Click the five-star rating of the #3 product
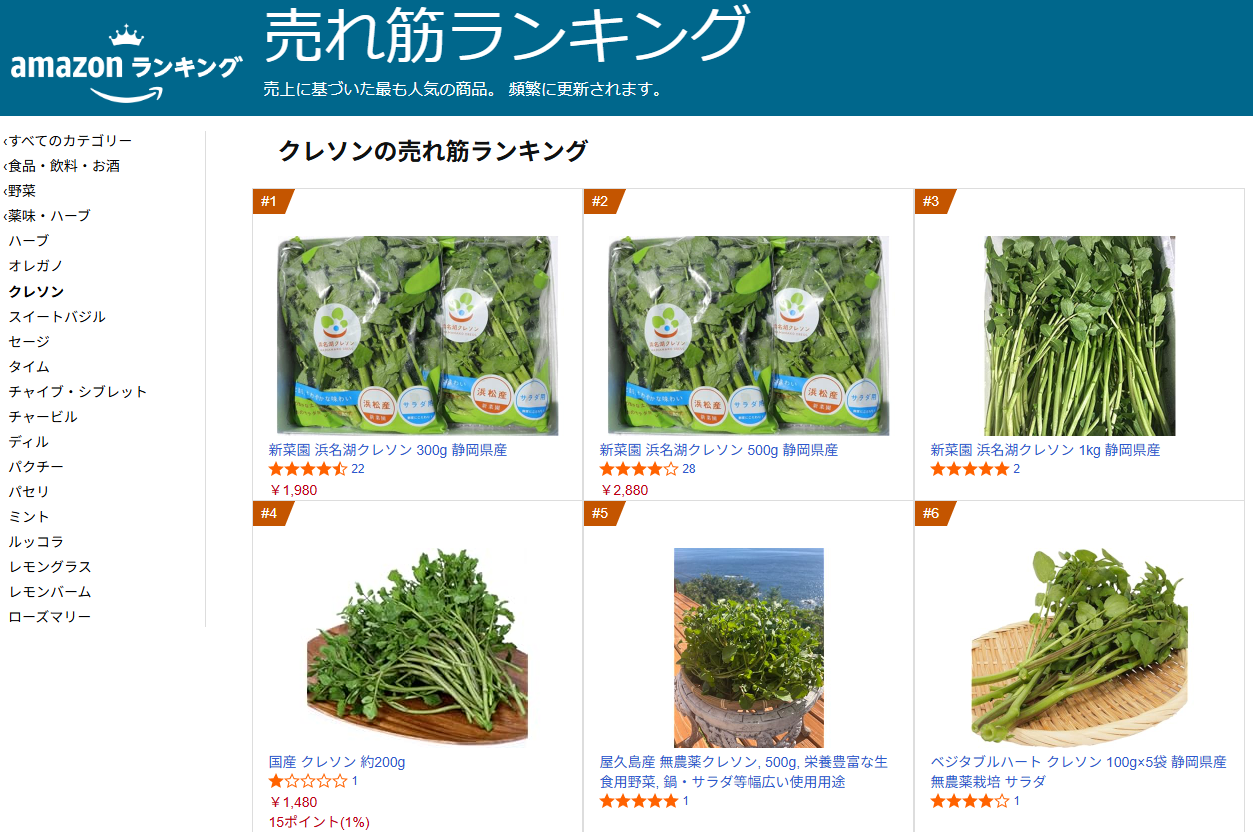The width and height of the screenshot is (1253, 832). 970,469
